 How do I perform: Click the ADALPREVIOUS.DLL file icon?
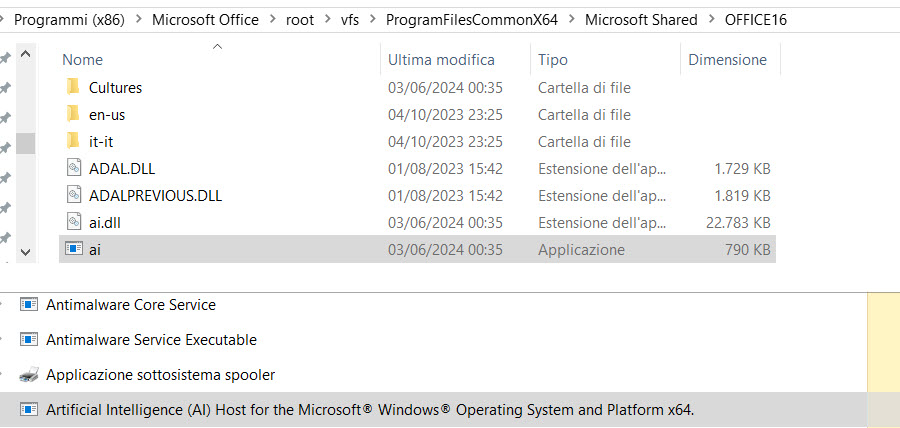(x=73, y=195)
